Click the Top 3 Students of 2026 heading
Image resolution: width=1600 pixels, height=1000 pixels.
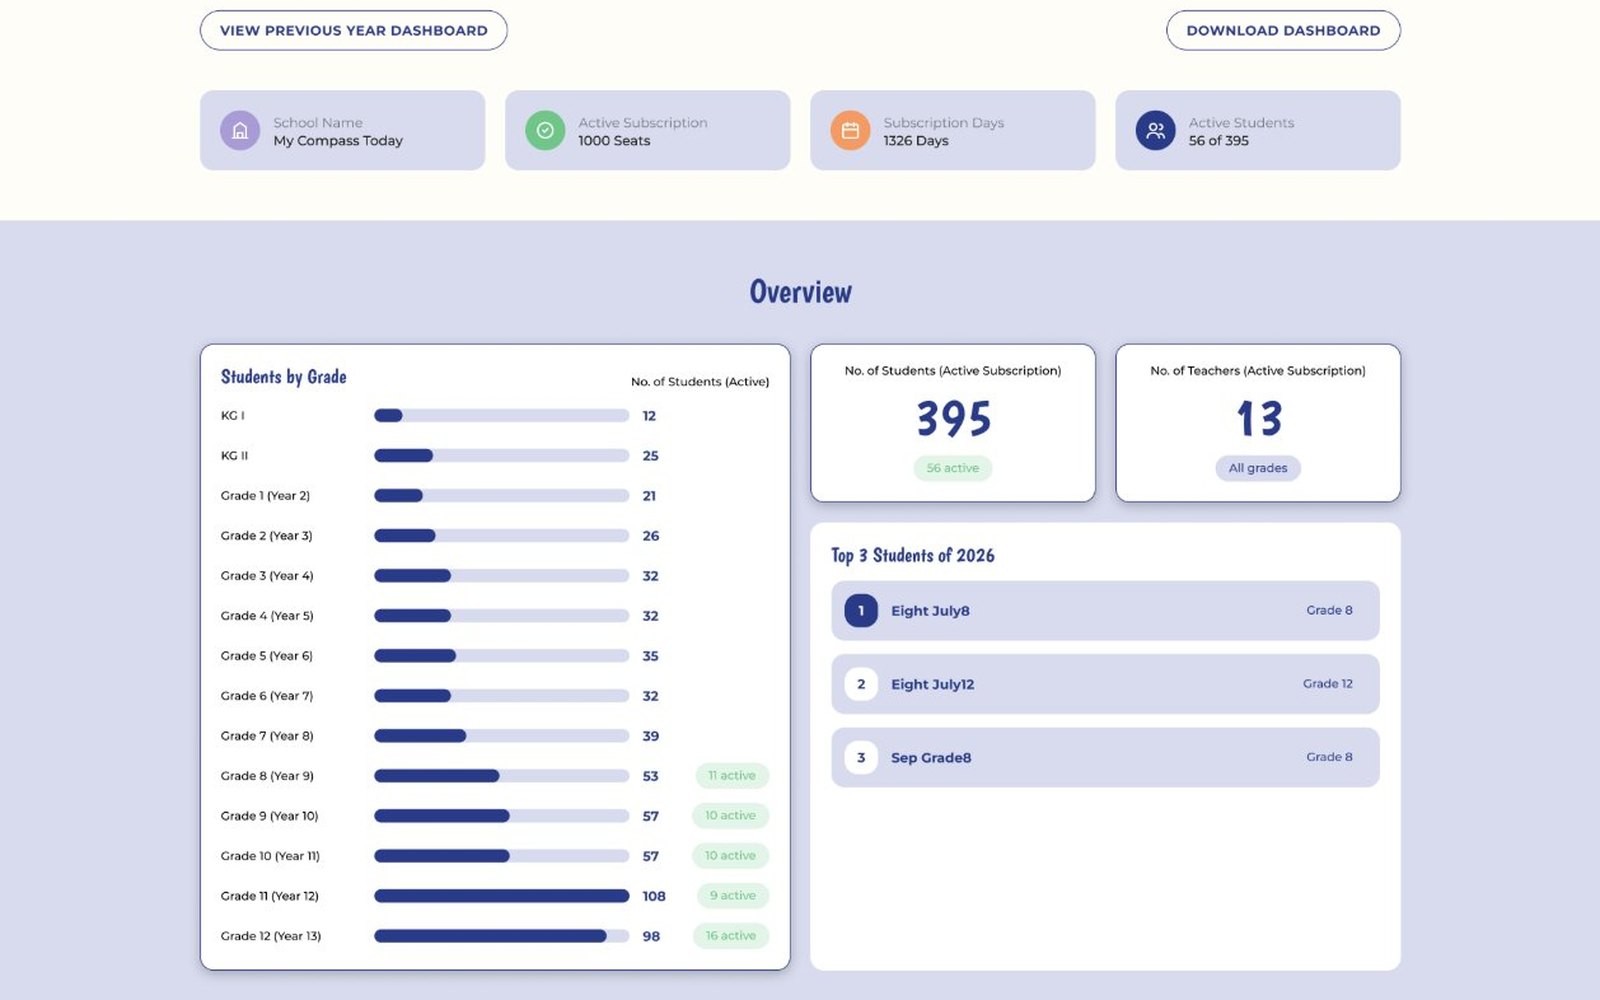912,555
